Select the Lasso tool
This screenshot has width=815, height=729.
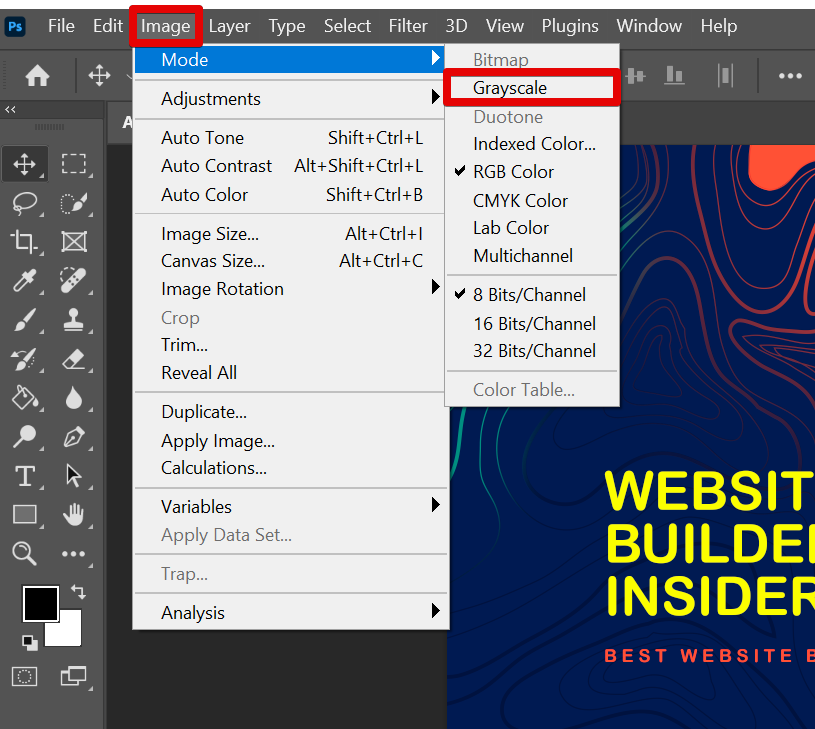(x=24, y=203)
